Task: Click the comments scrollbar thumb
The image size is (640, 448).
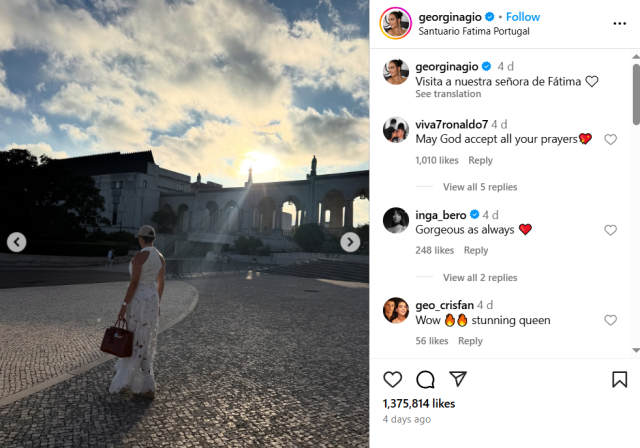Action: coord(636,94)
